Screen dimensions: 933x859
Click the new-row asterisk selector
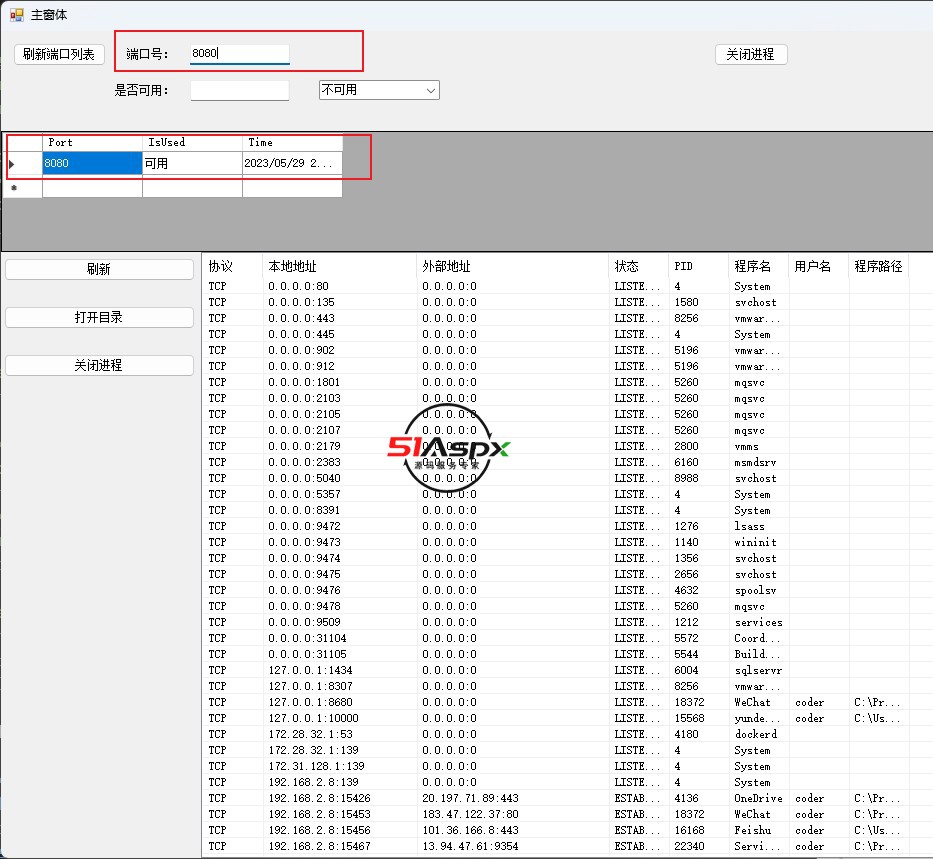click(x=24, y=188)
